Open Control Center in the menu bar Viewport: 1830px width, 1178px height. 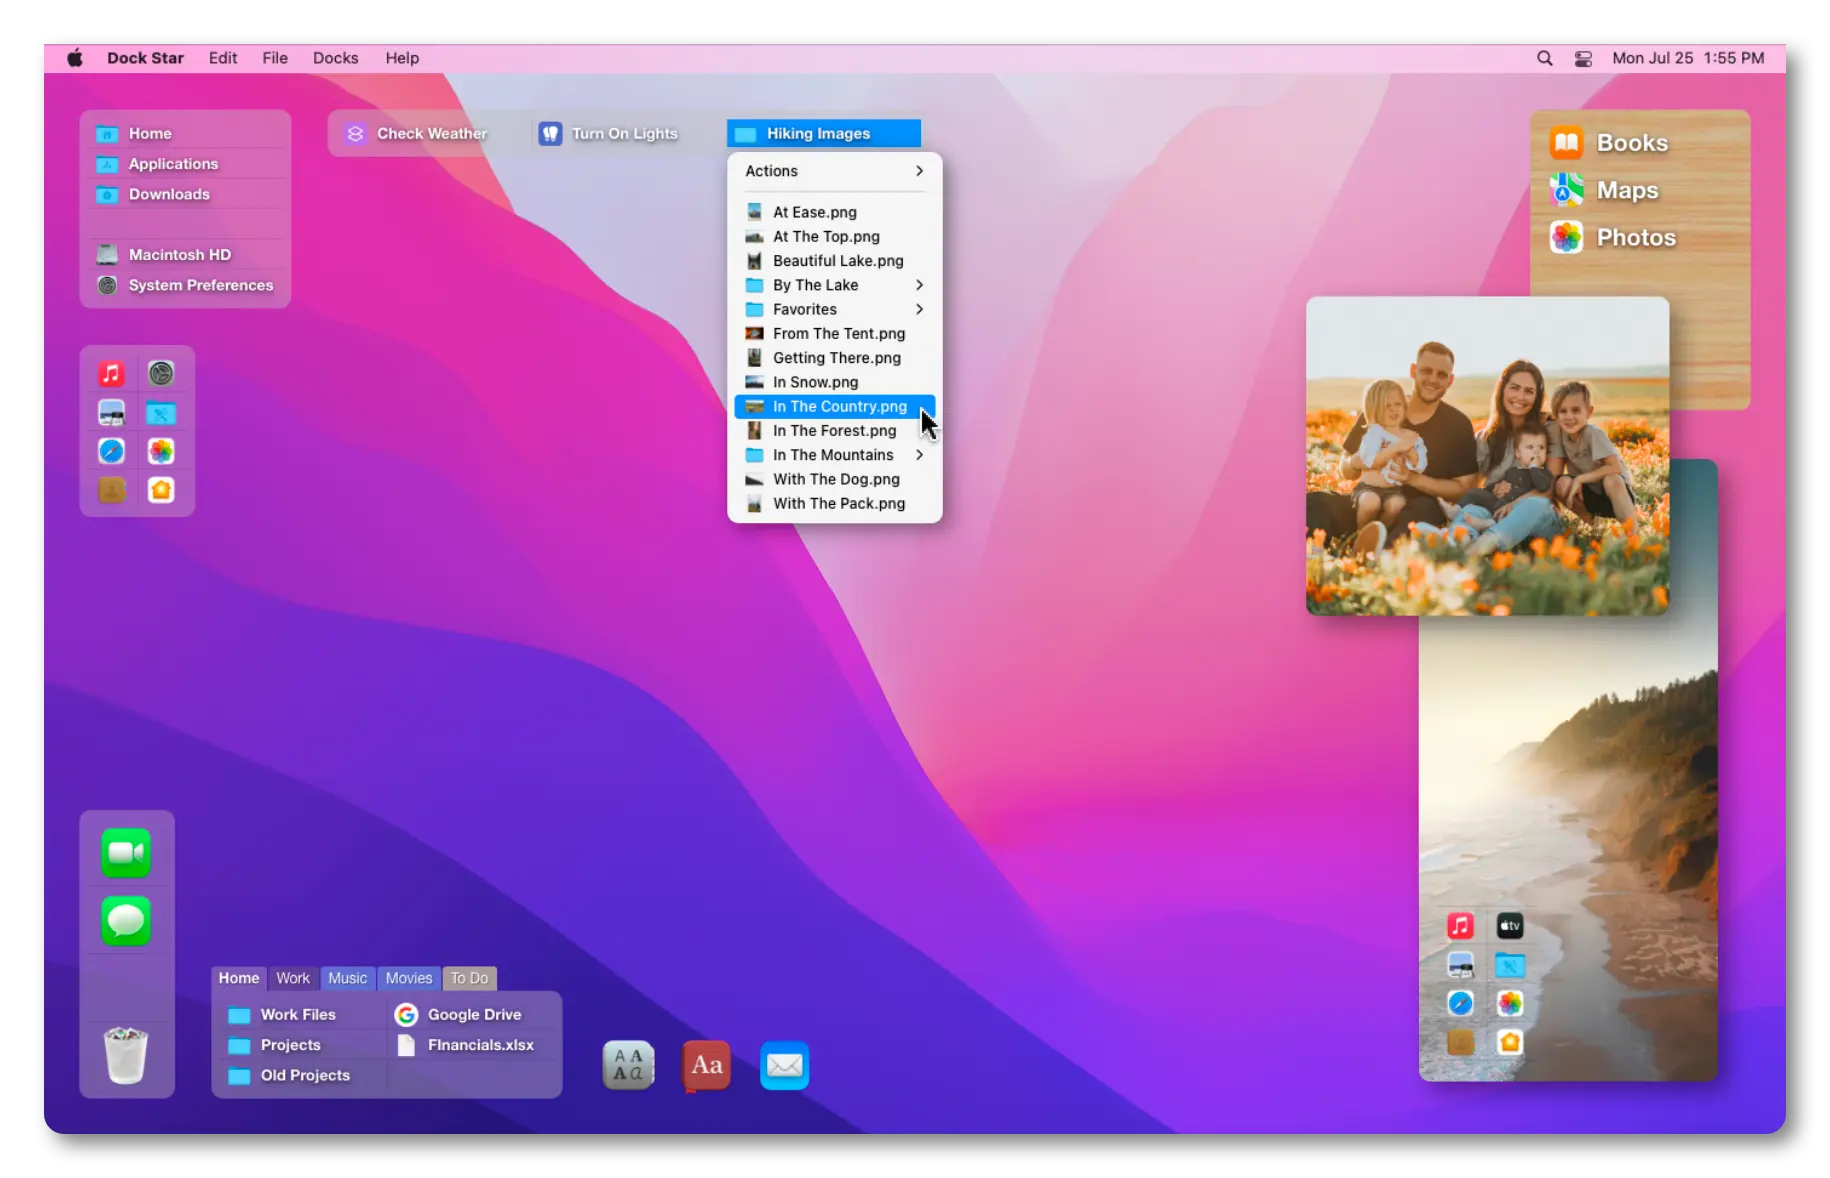[1583, 59]
